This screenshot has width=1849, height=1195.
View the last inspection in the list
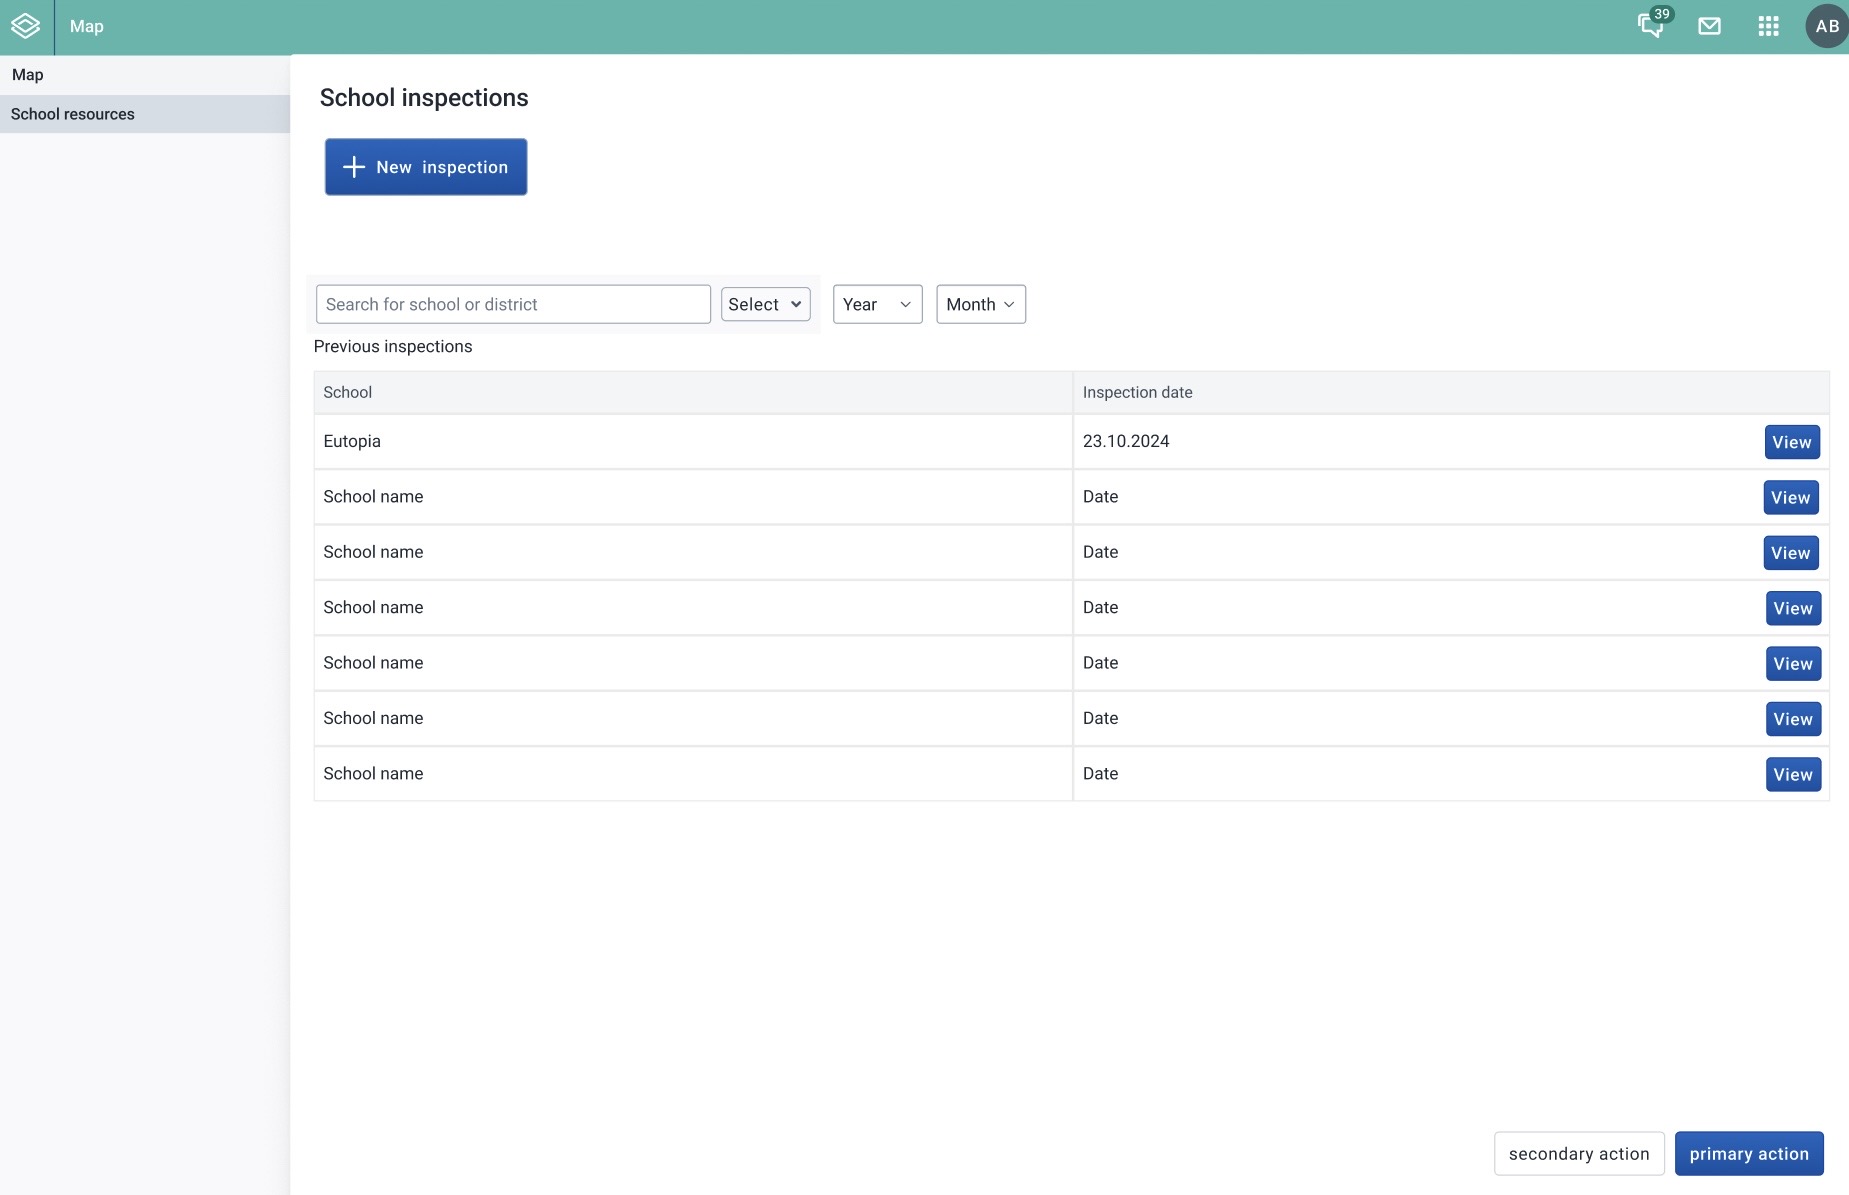coord(1792,773)
